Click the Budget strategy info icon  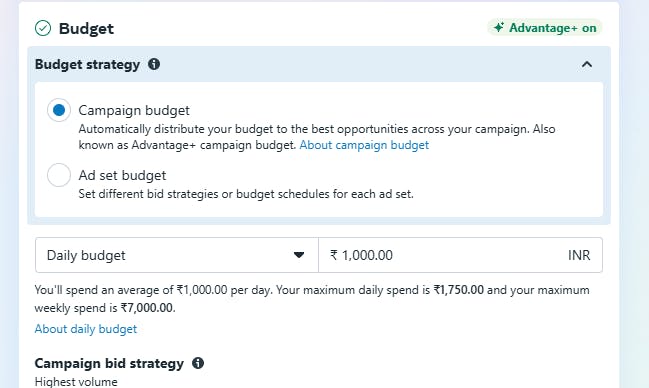tap(154, 64)
